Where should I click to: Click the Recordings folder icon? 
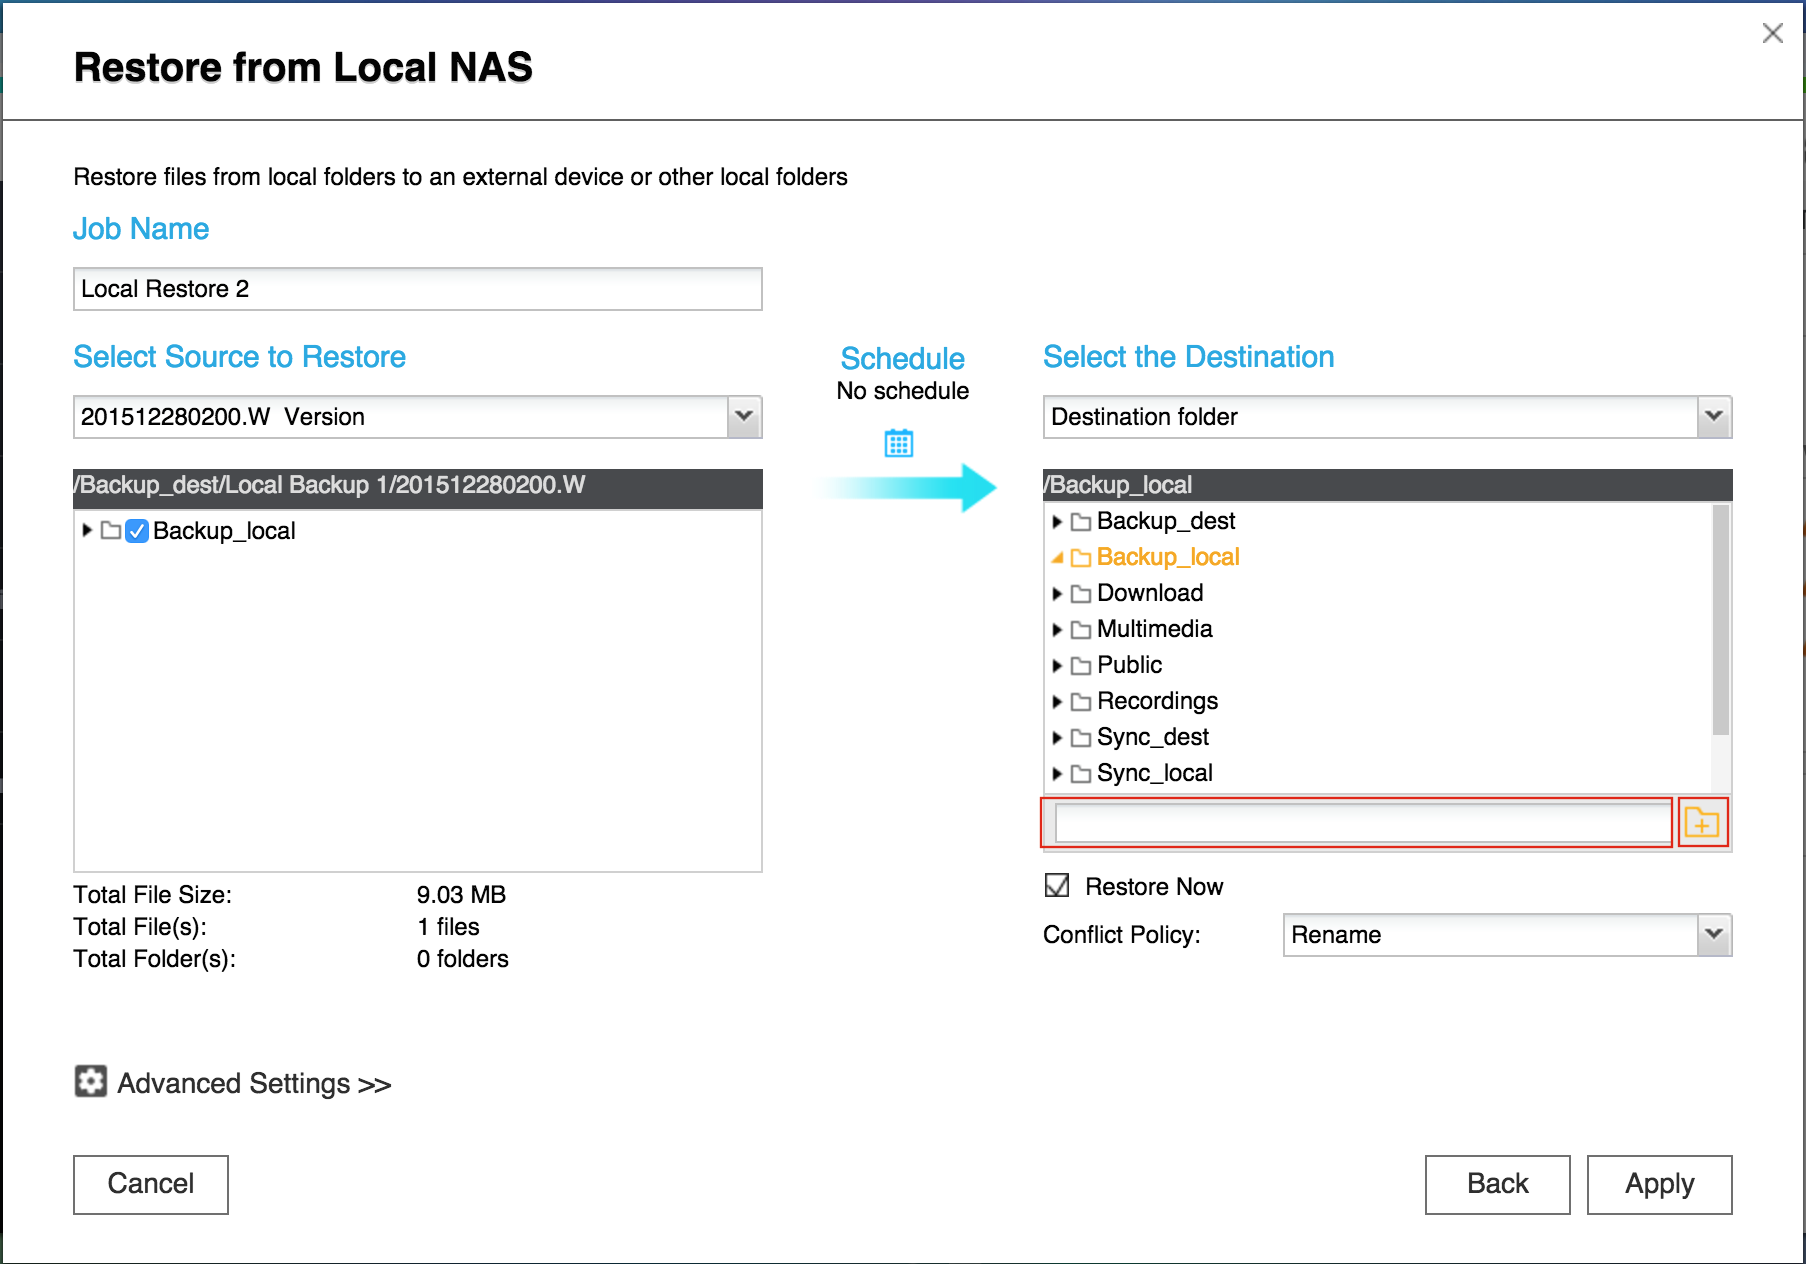tap(1081, 702)
